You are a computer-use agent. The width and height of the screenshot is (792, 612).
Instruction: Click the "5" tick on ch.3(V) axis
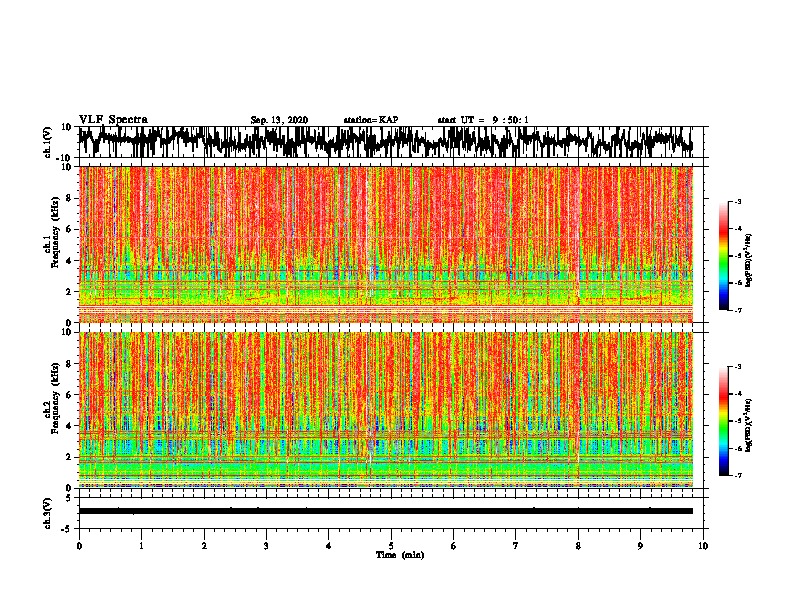69,498
